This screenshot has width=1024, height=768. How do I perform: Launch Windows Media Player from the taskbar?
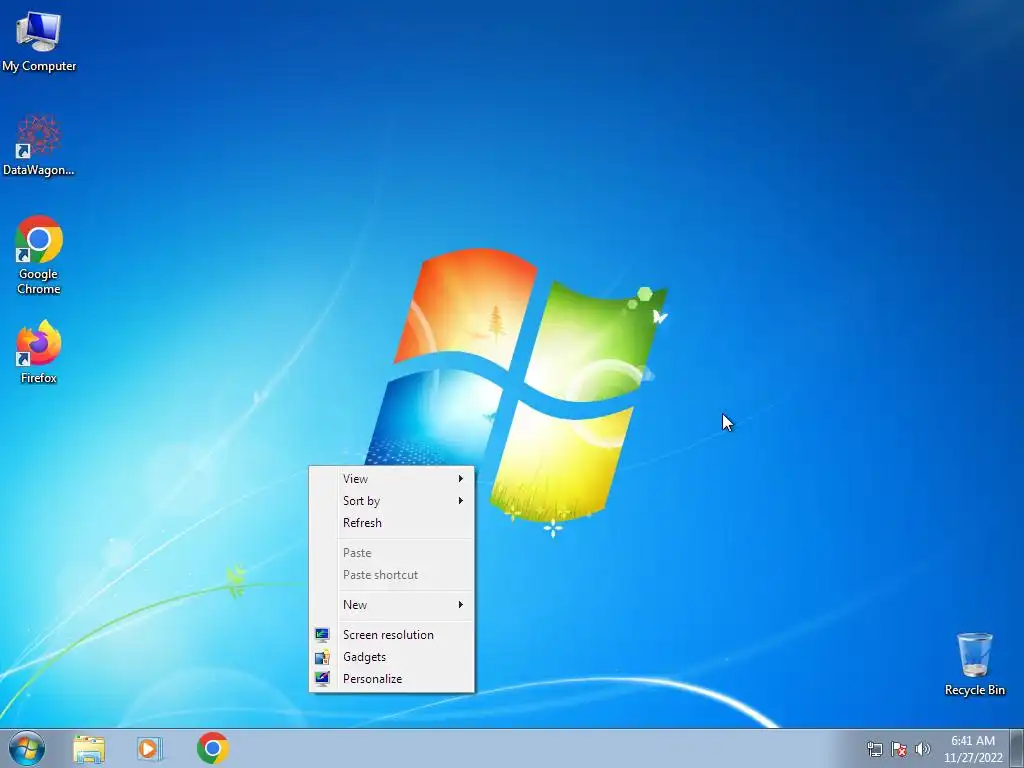point(150,749)
